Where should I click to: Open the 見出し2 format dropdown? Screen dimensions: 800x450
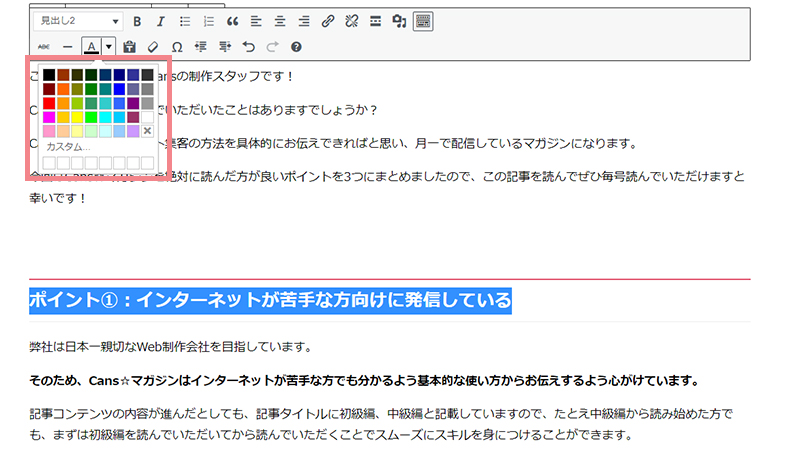click(77, 21)
